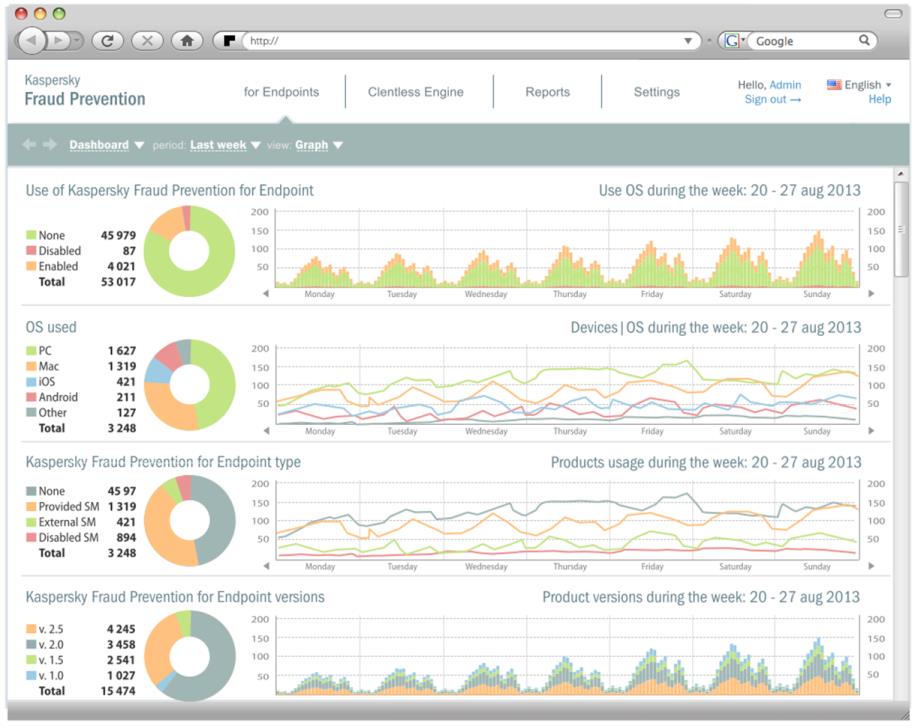This screenshot has height=728, width=915.
Task: Click the Google search engine icon
Action: pyautogui.click(x=732, y=41)
